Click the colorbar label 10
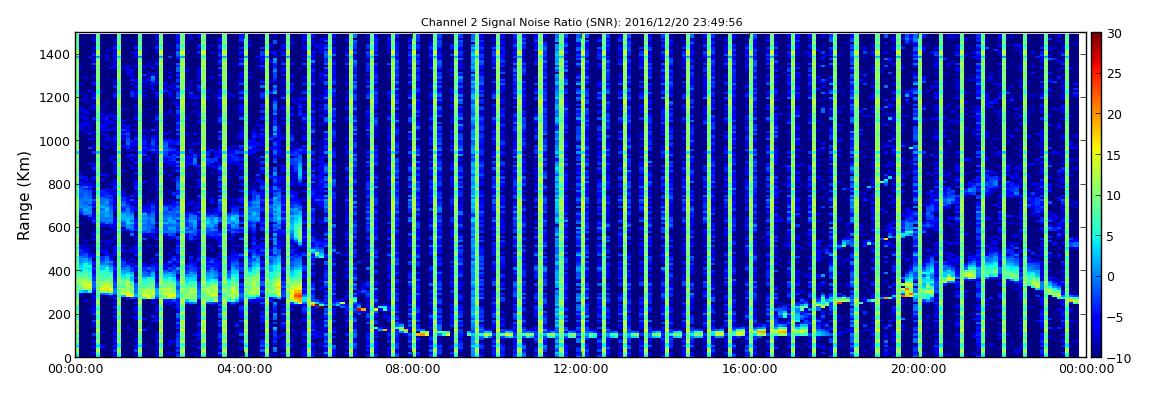 1115,196
